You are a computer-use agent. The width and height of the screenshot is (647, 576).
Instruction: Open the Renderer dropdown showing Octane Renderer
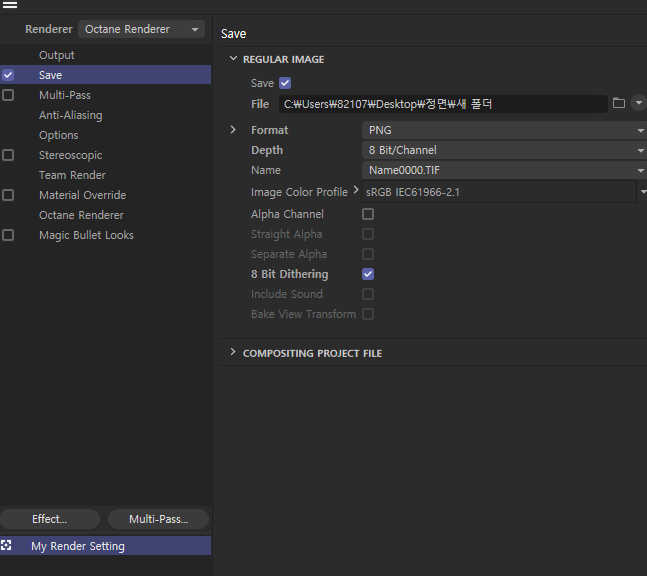click(x=141, y=29)
